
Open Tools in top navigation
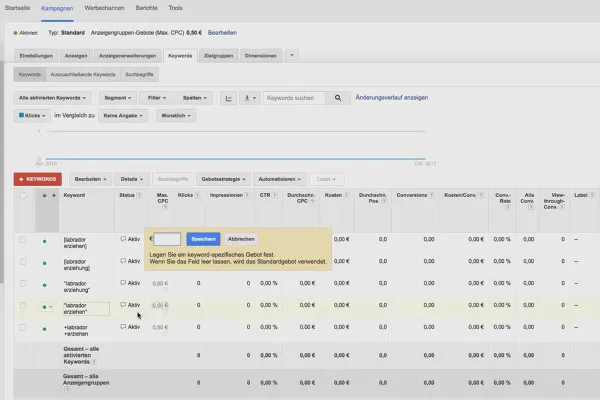[176, 8]
